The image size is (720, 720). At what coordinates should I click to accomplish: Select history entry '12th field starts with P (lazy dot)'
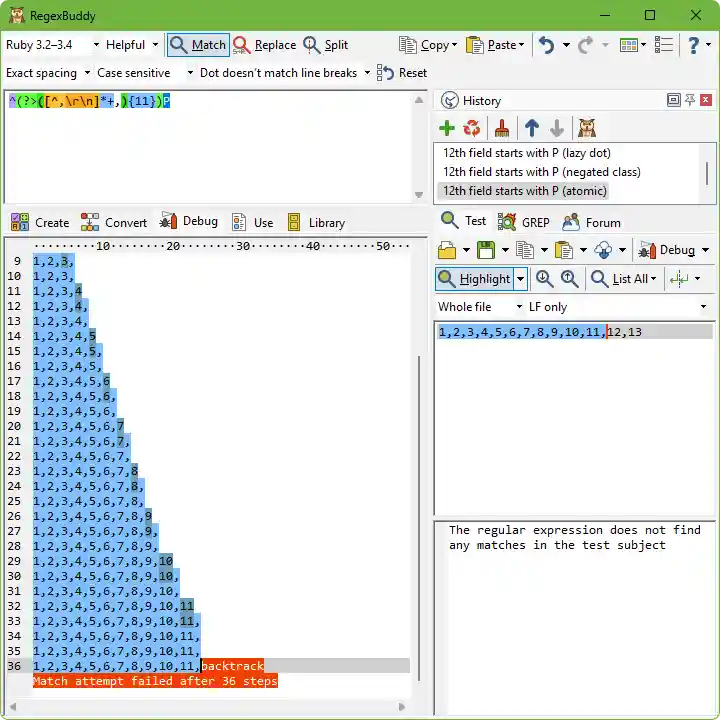click(527, 153)
